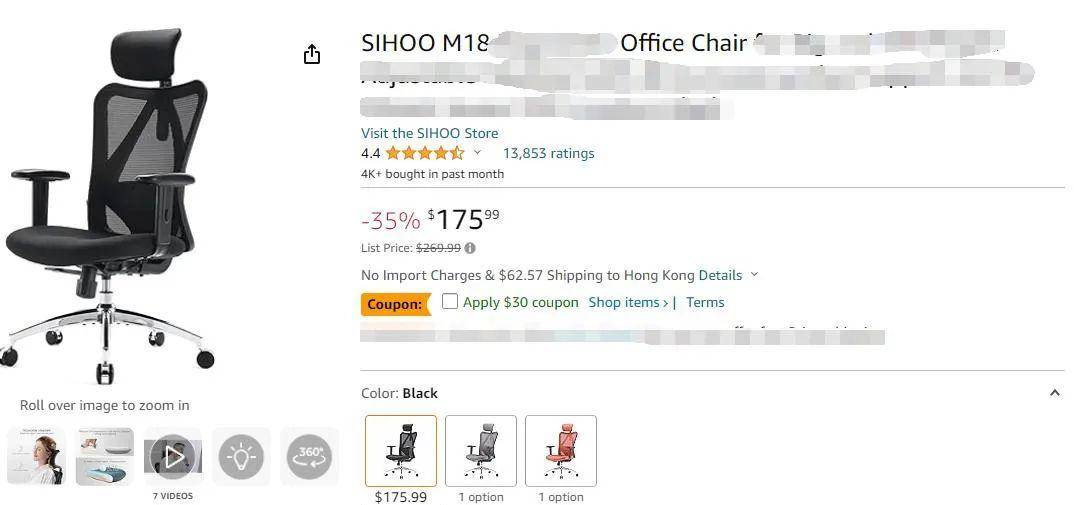Open the lightbulb feature thumbnail
This screenshot has width=1074, height=505.
coord(241,456)
